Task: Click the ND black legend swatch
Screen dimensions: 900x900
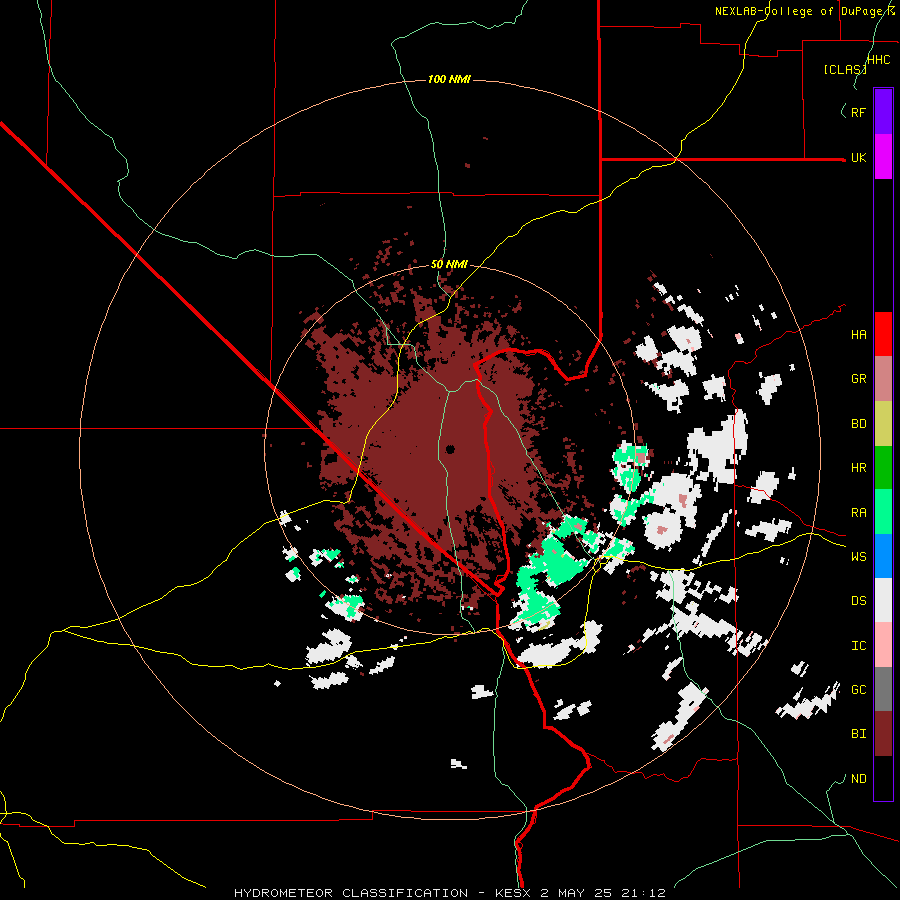Action: (x=883, y=778)
